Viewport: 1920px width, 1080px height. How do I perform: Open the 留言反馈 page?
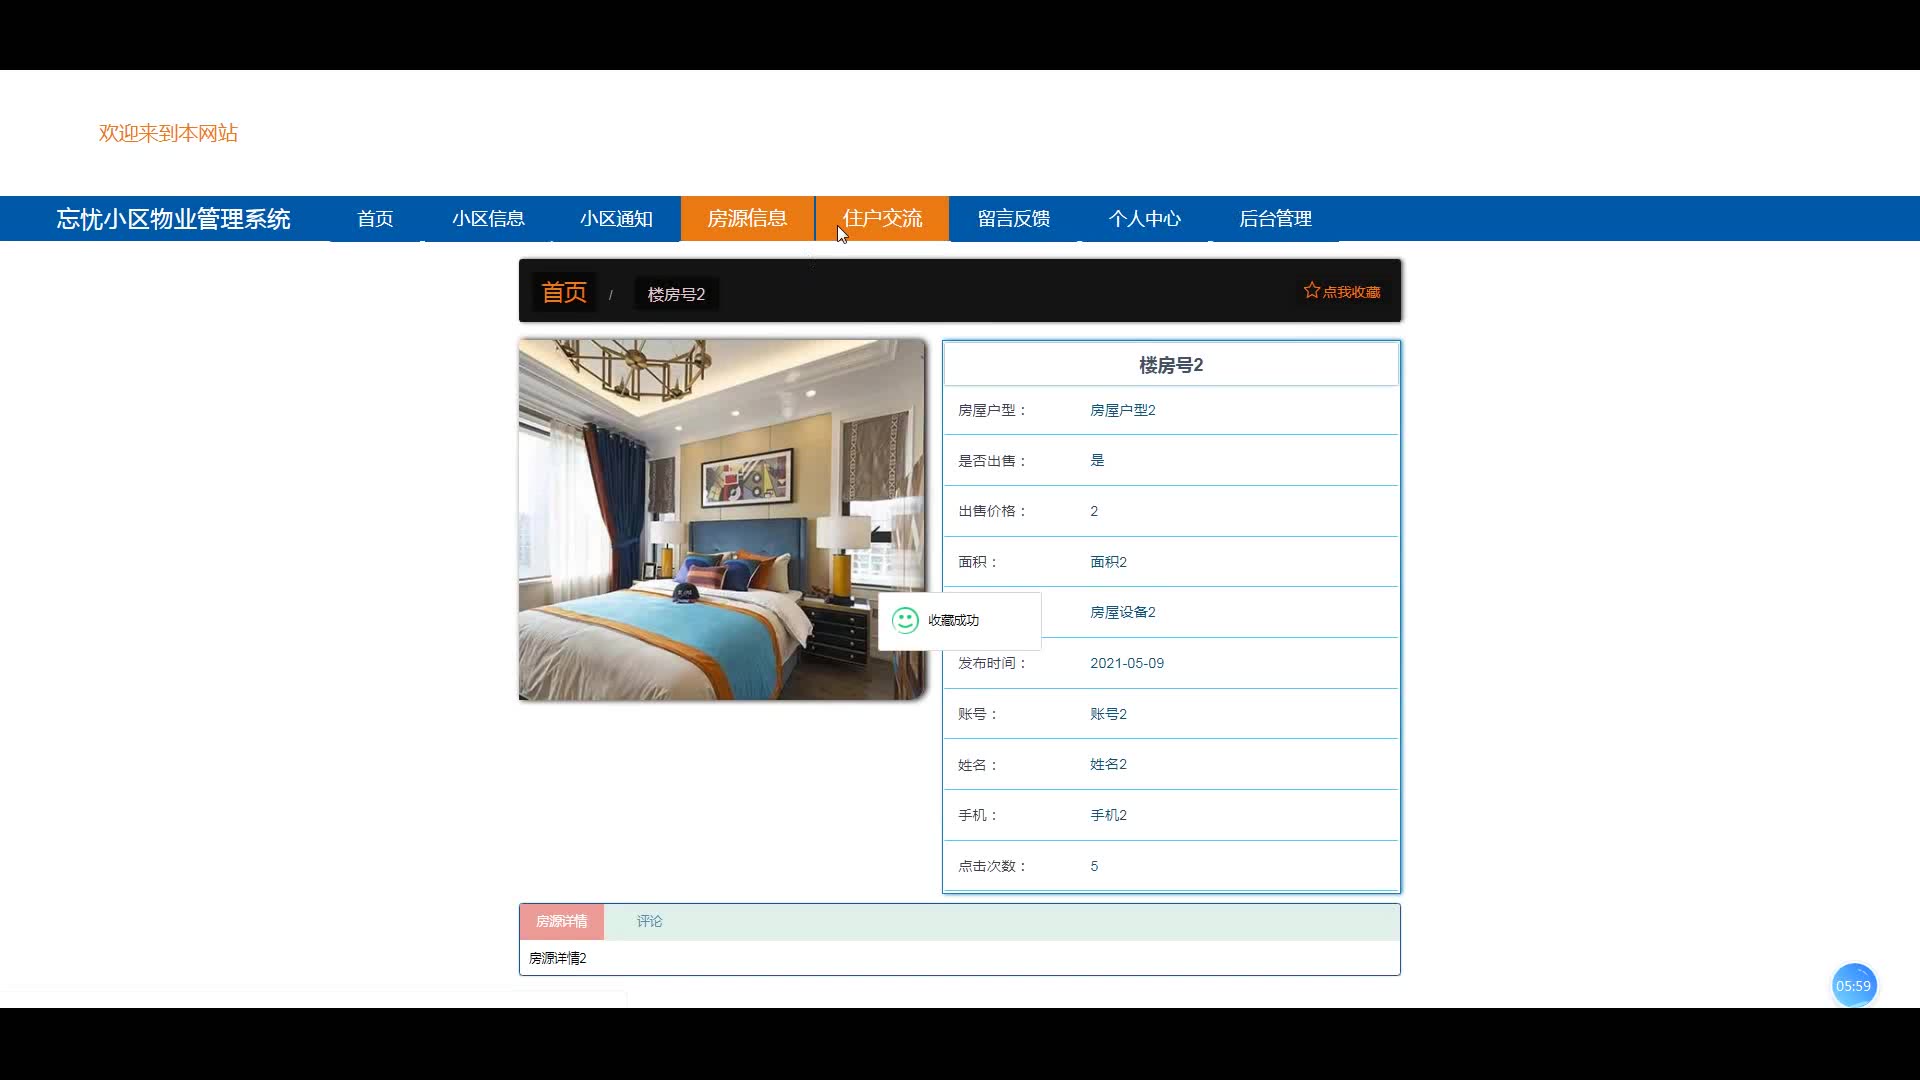(1014, 219)
